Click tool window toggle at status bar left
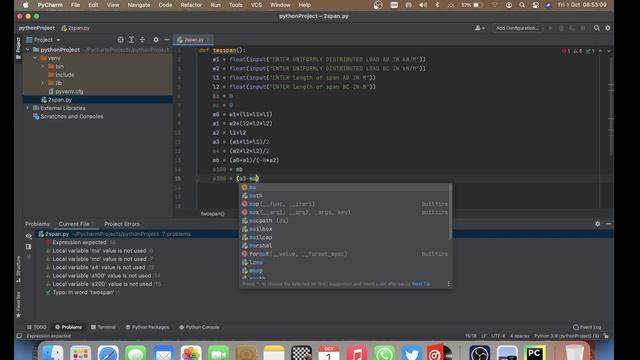Image resolution: width=640 pixels, height=360 pixels. 19,336
